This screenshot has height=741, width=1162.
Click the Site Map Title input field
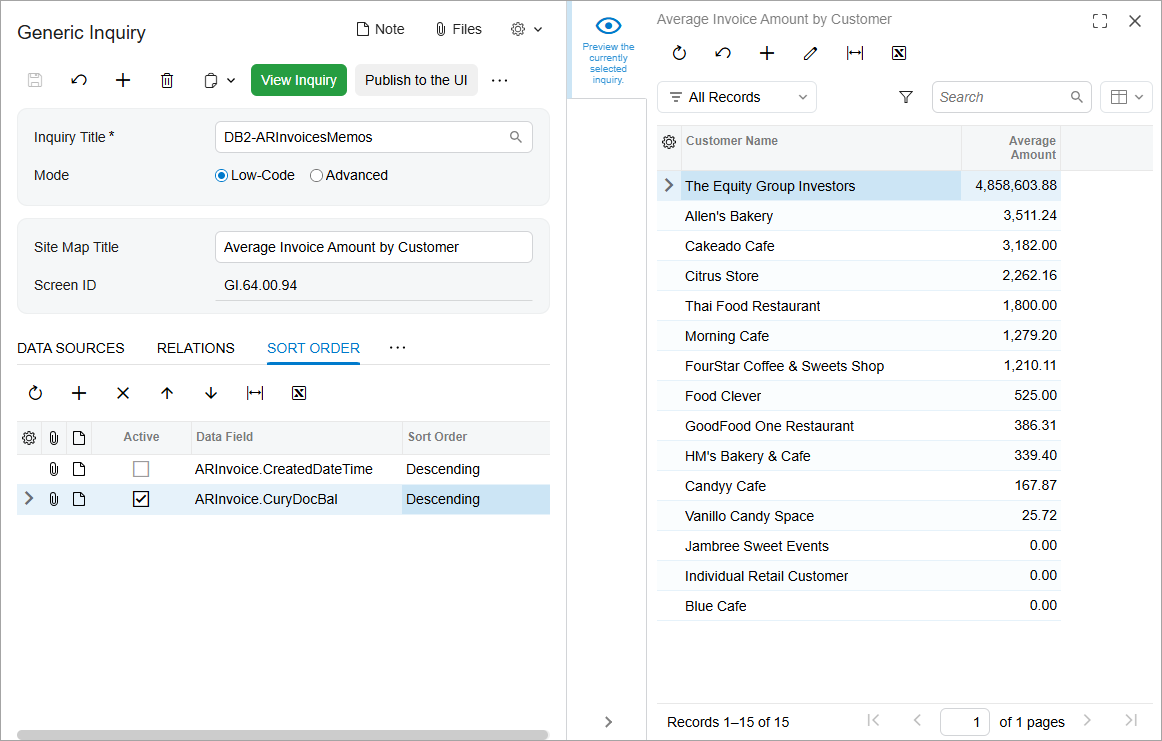pyautogui.click(x=373, y=247)
